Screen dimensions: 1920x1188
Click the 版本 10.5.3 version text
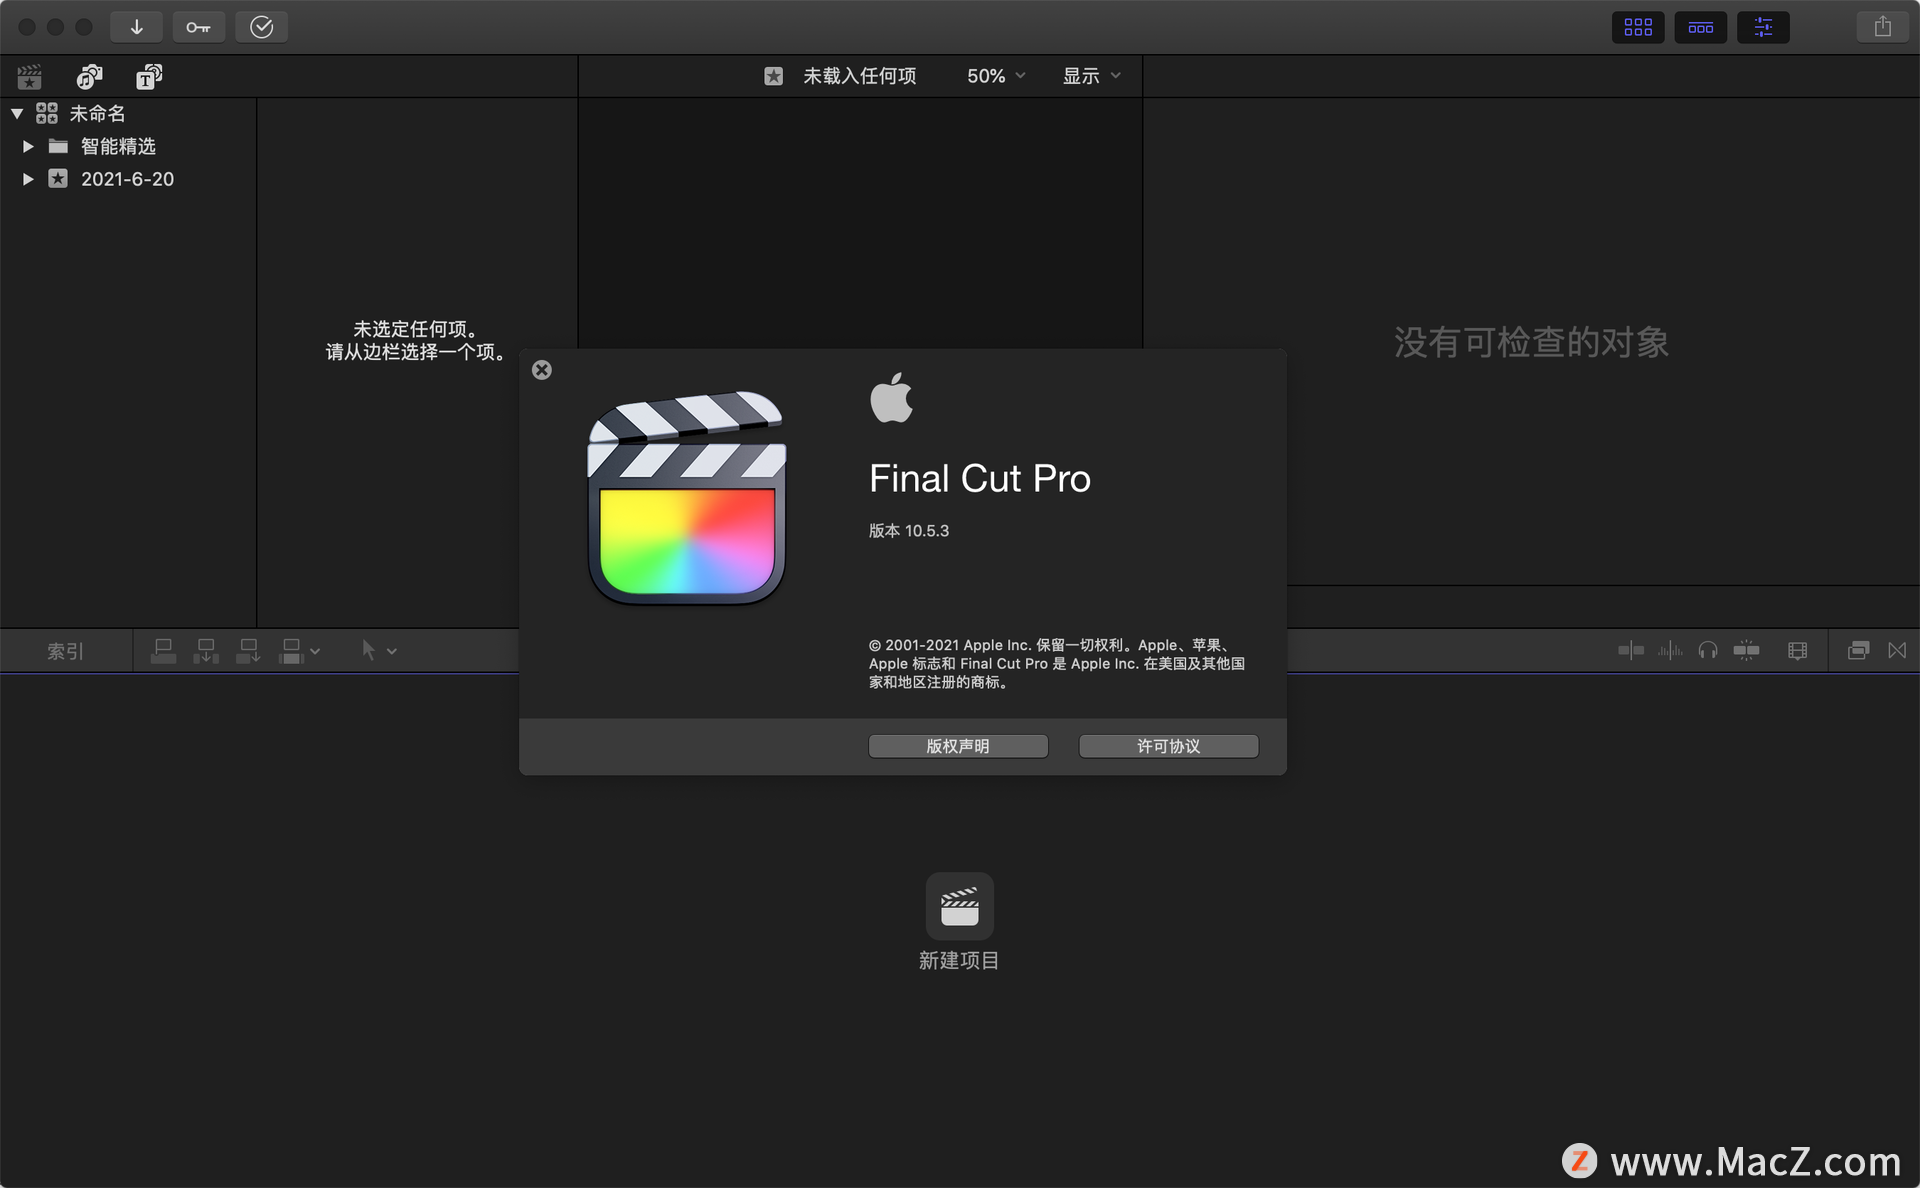909,531
